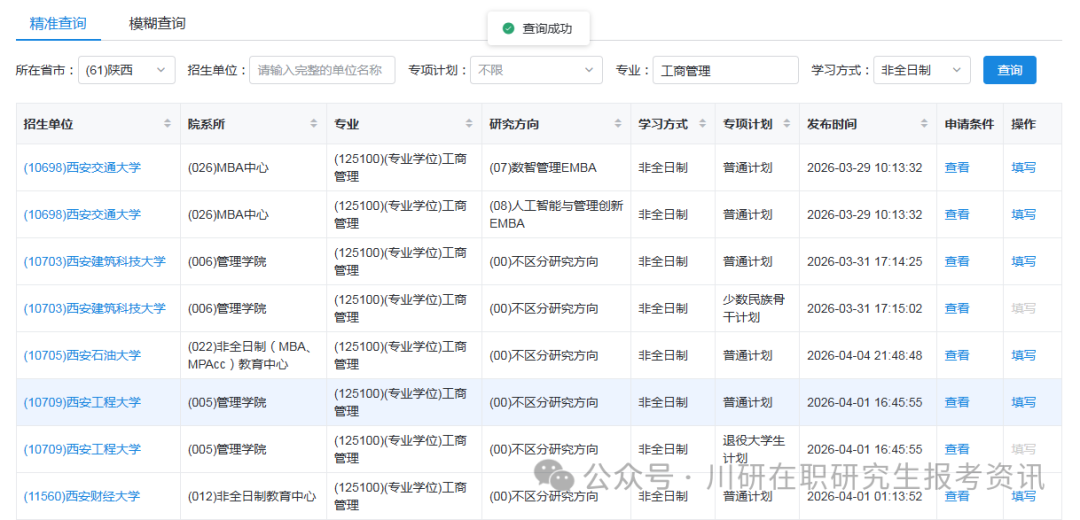This screenshot has width=1080, height=520.
Task: Click the 申请条件 column header
Action: coord(969,124)
